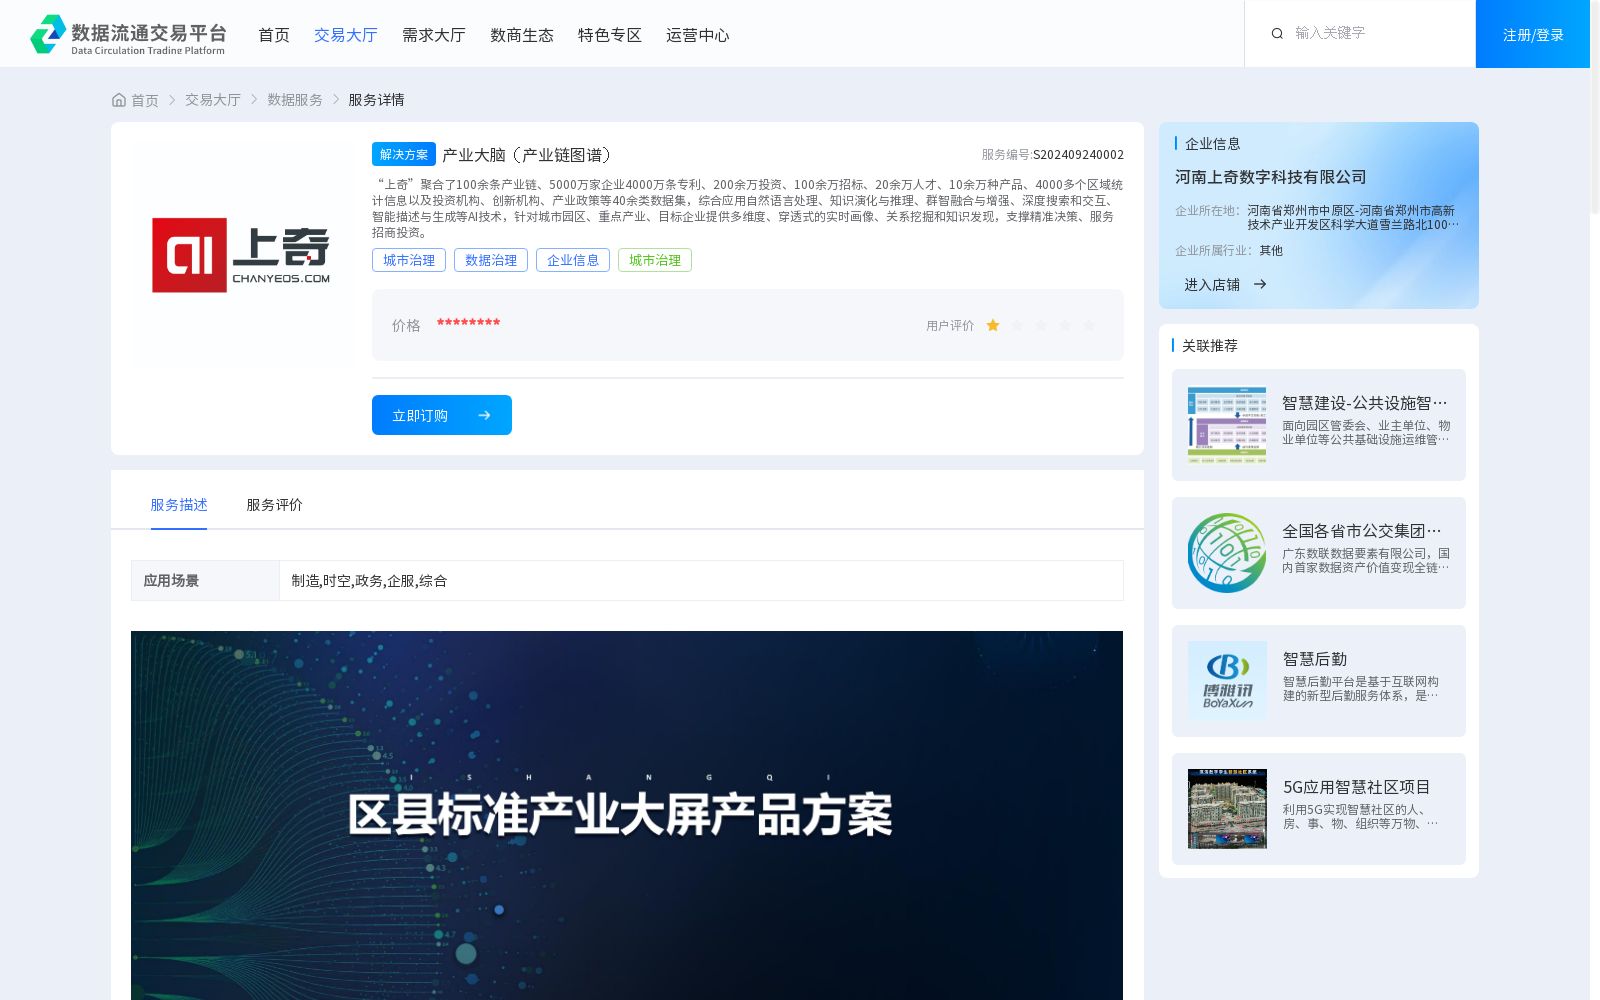
Task: Click the second rating star
Action: click(1017, 325)
